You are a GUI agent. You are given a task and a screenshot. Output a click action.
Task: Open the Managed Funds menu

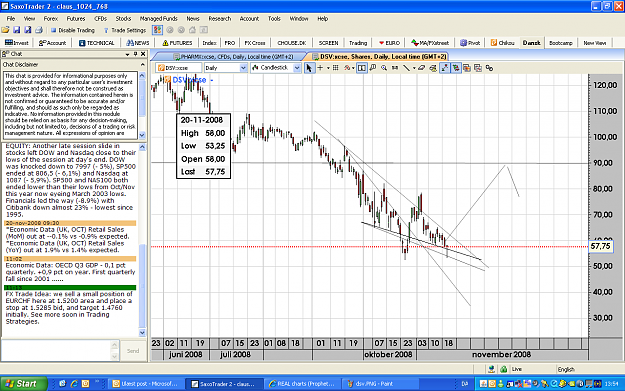(x=159, y=19)
